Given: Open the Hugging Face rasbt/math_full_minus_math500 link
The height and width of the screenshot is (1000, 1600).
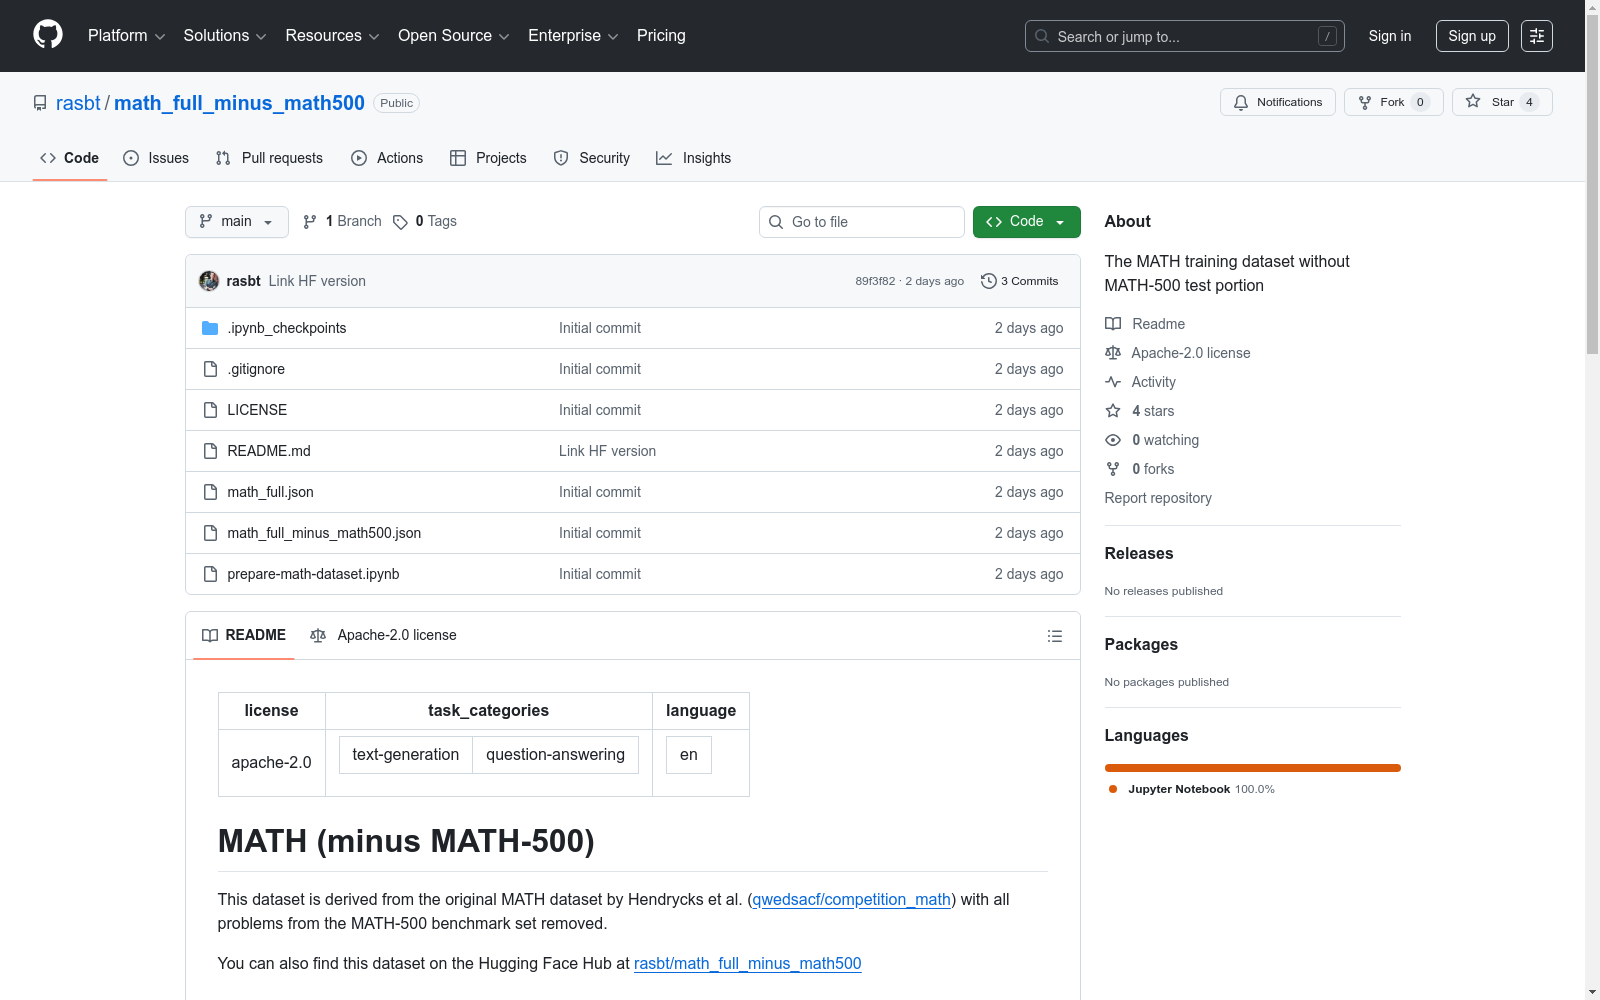Looking at the screenshot, I should pos(748,964).
